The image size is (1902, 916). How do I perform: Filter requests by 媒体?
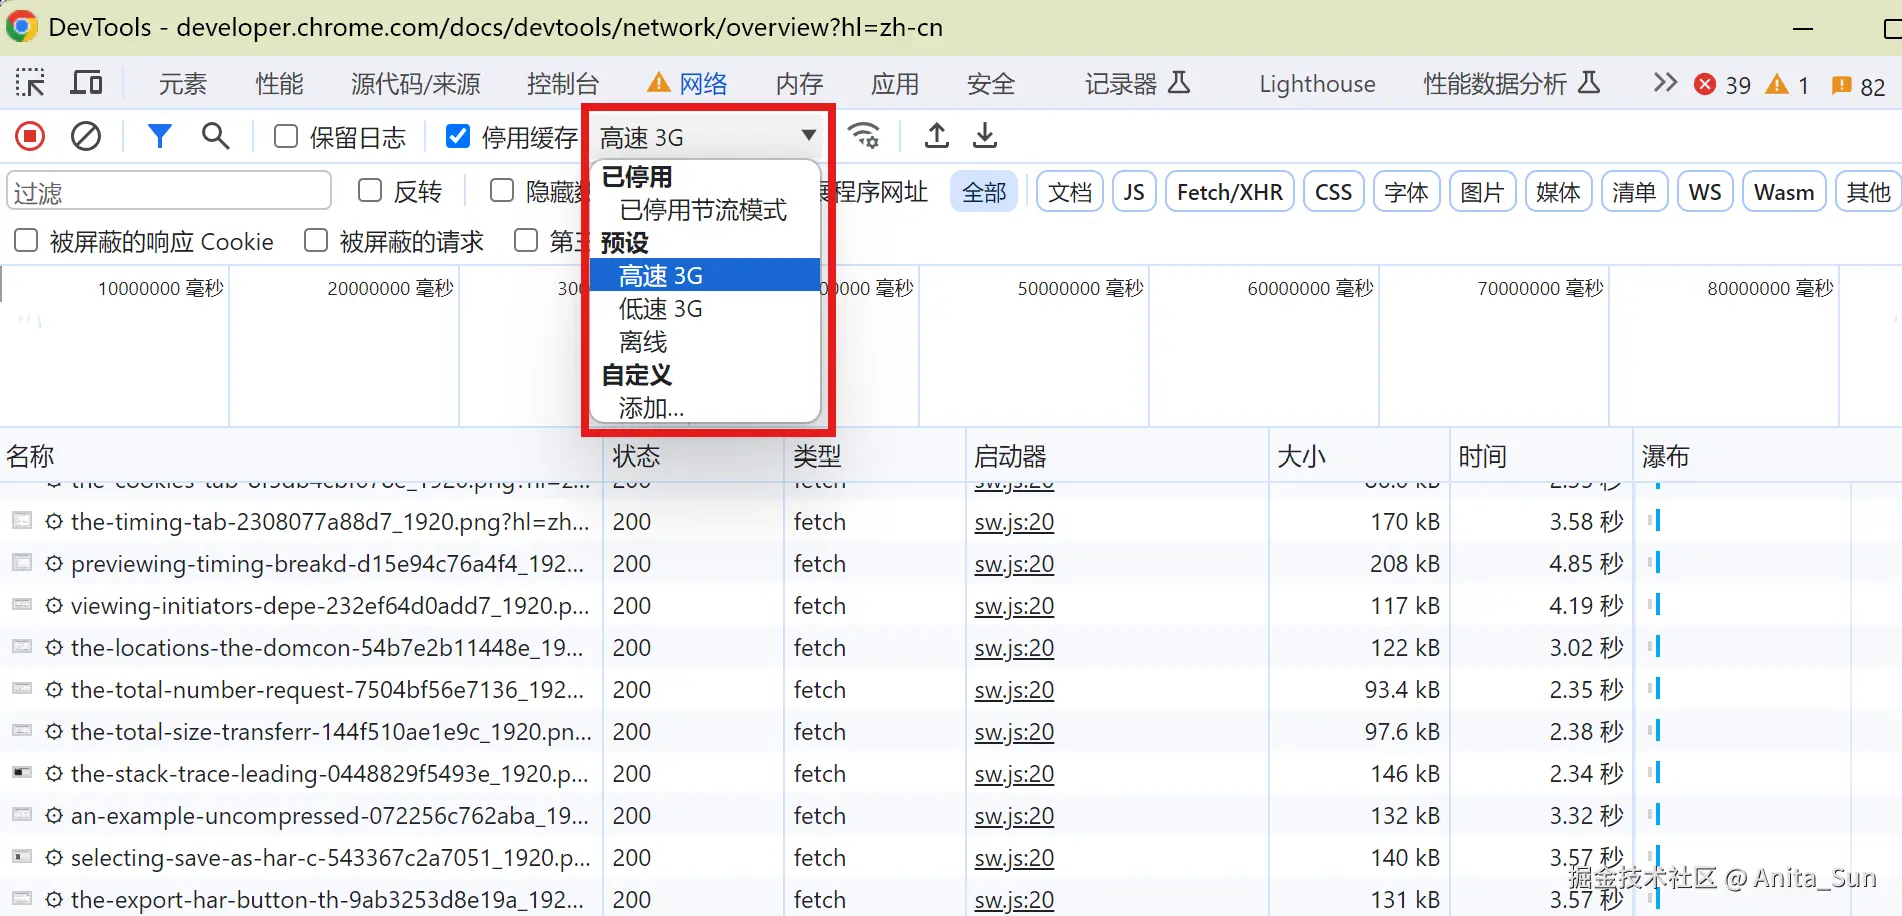pos(1558,192)
